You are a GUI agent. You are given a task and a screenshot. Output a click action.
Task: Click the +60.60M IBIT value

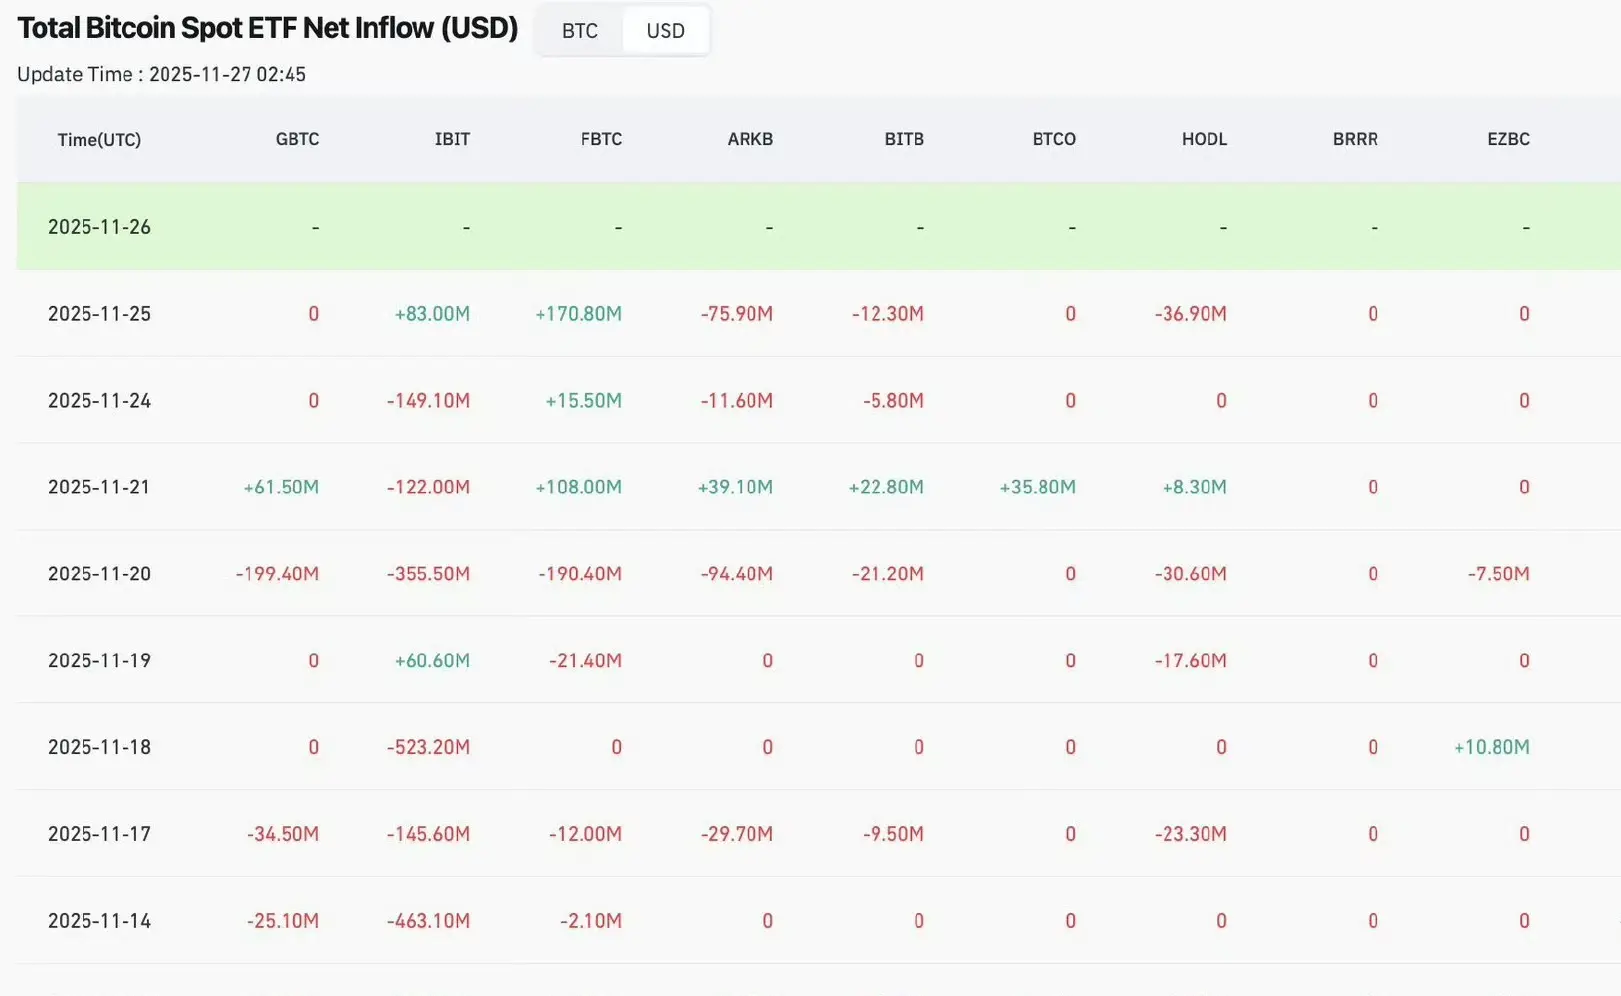tap(432, 661)
